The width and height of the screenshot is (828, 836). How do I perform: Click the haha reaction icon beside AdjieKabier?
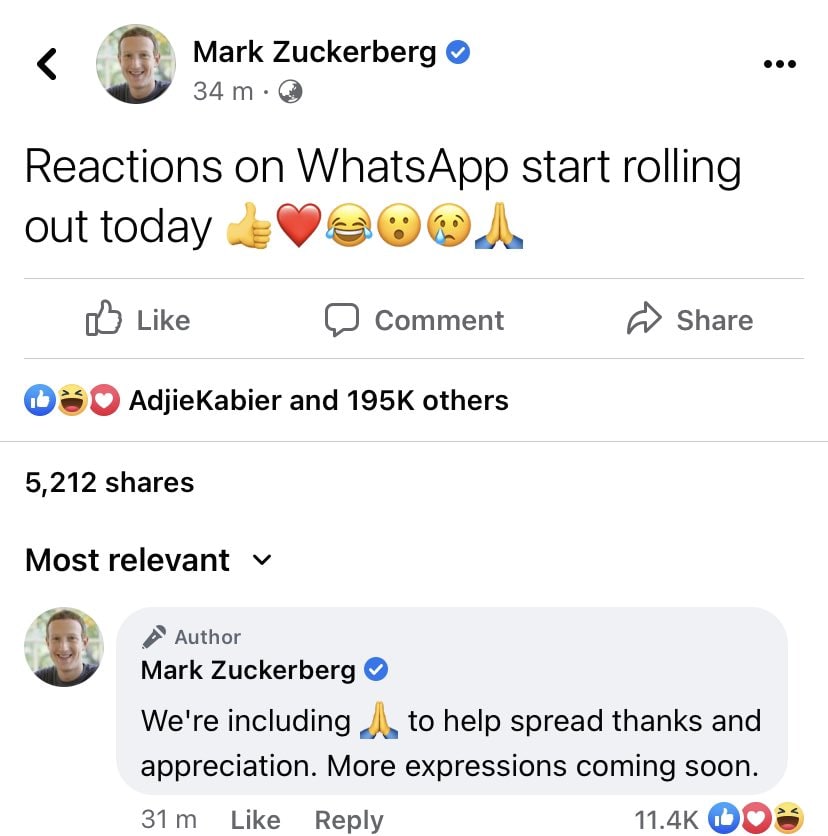pos(73,400)
